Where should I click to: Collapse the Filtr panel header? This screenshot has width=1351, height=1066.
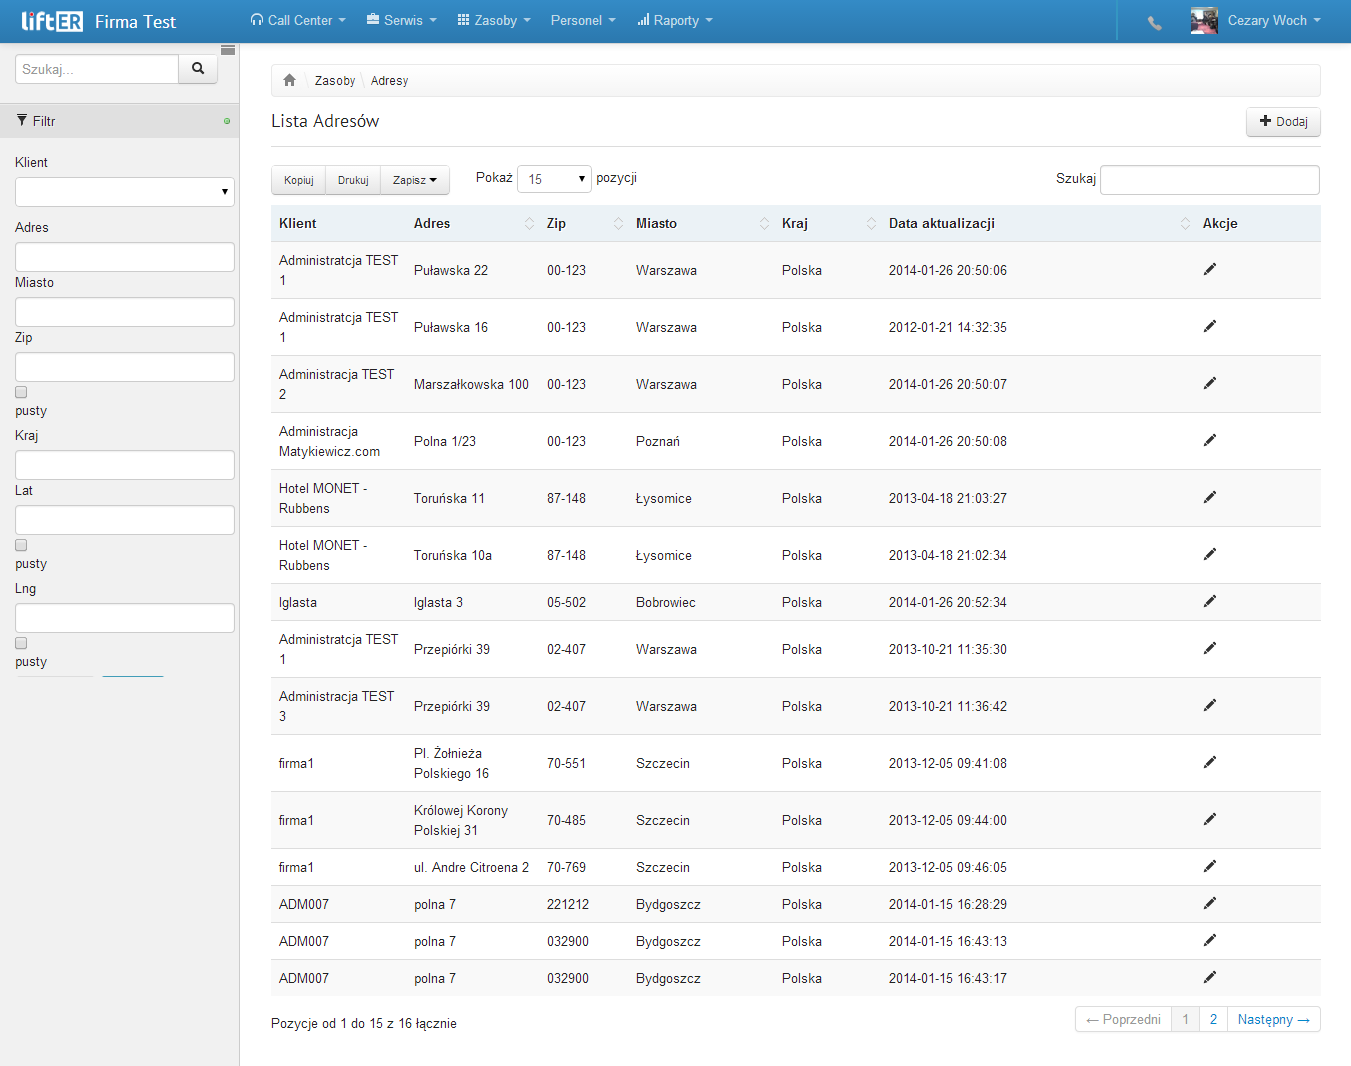coord(120,121)
